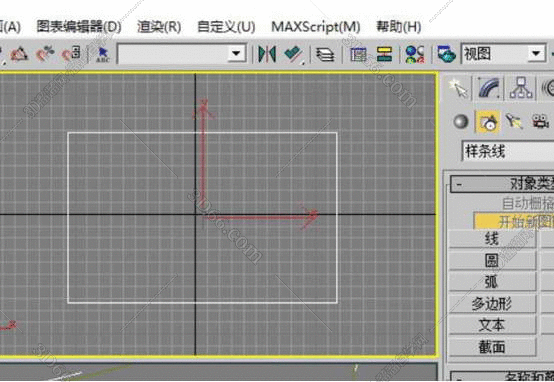Select the Cameras category icon
Image resolution: width=554 pixels, height=382 pixels.
(541, 122)
